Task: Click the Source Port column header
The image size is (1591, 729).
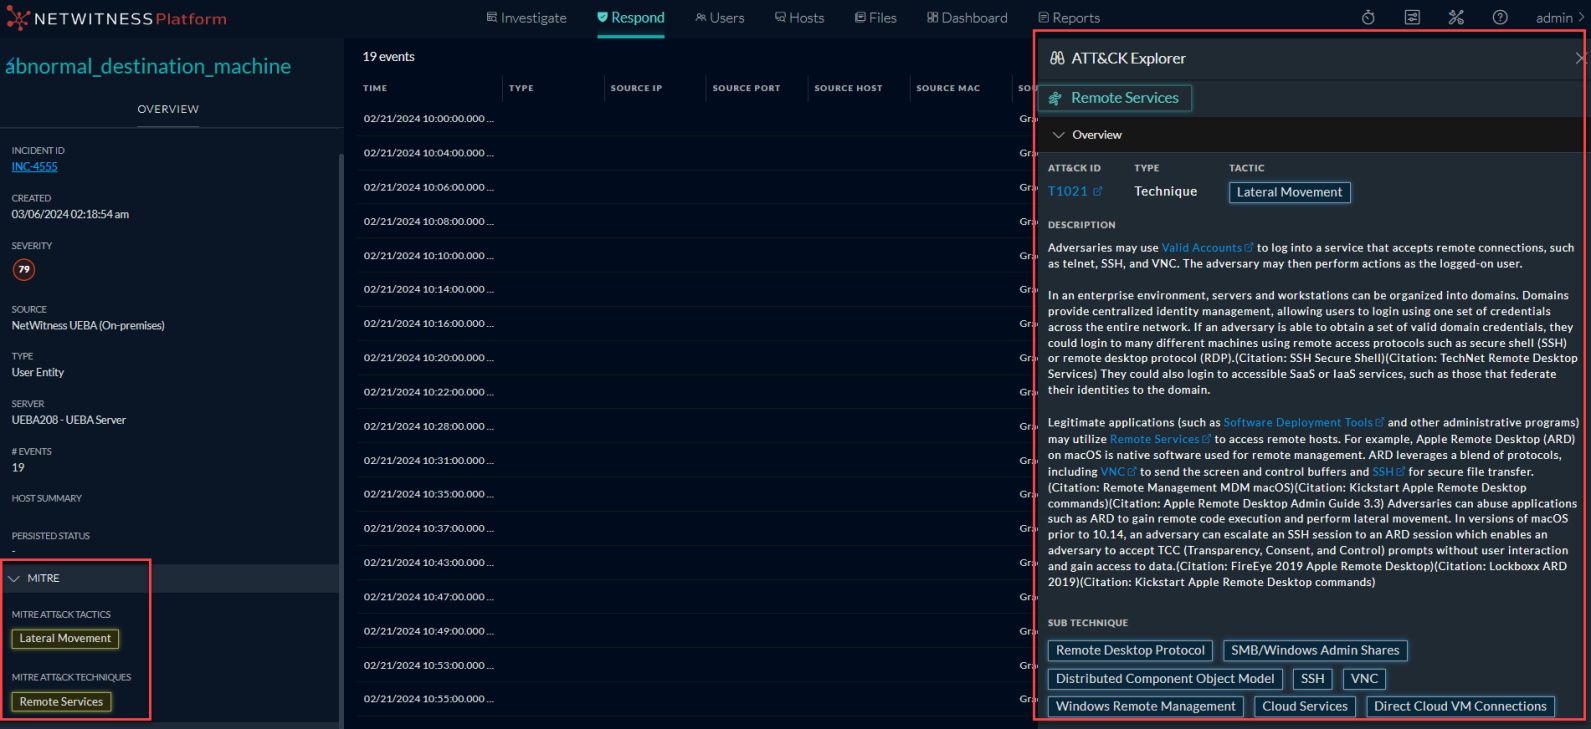Action: coord(746,88)
